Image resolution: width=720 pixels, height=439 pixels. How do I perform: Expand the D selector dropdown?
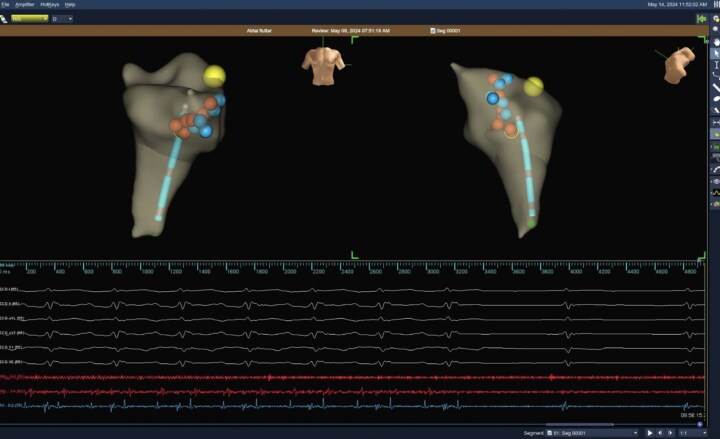[62, 19]
